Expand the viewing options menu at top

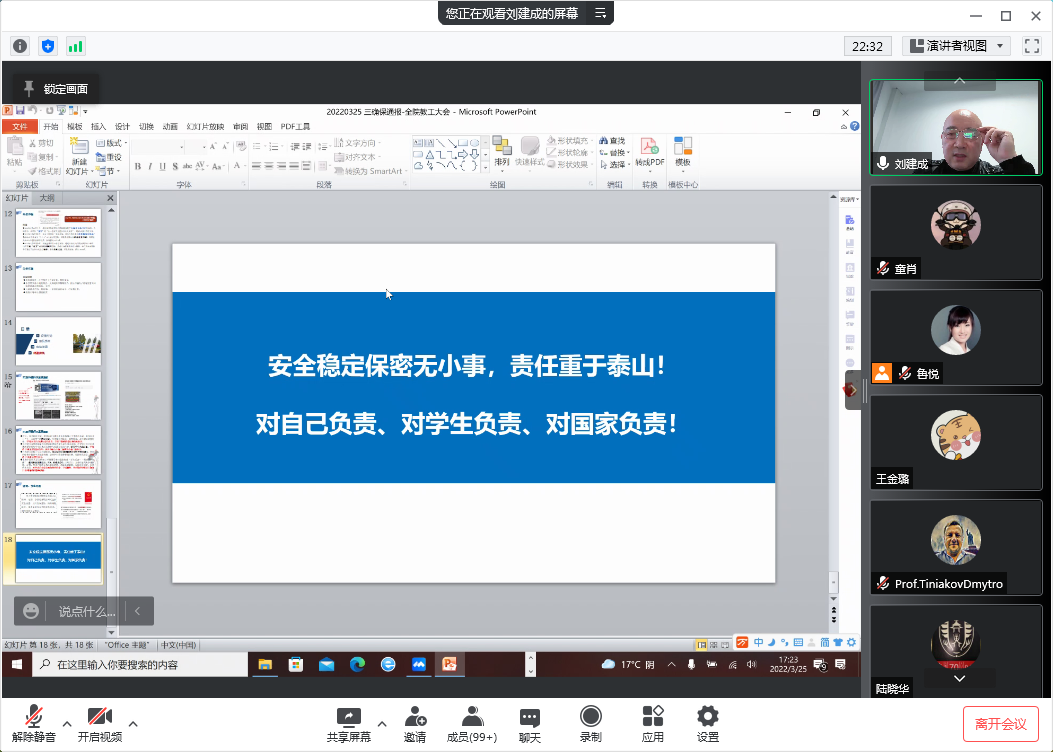click(601, 13)
